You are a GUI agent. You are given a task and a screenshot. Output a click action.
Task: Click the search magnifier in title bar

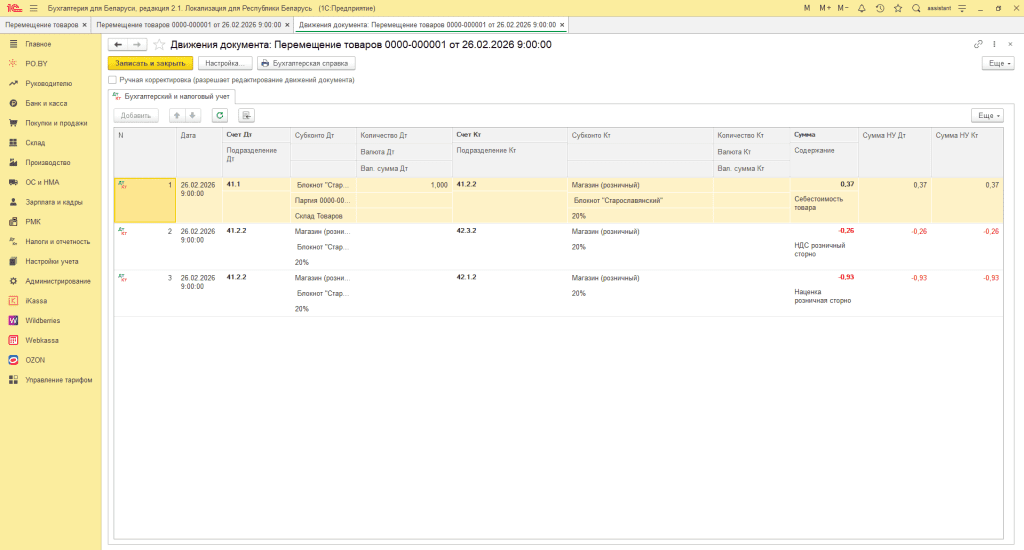click(918, 8)
